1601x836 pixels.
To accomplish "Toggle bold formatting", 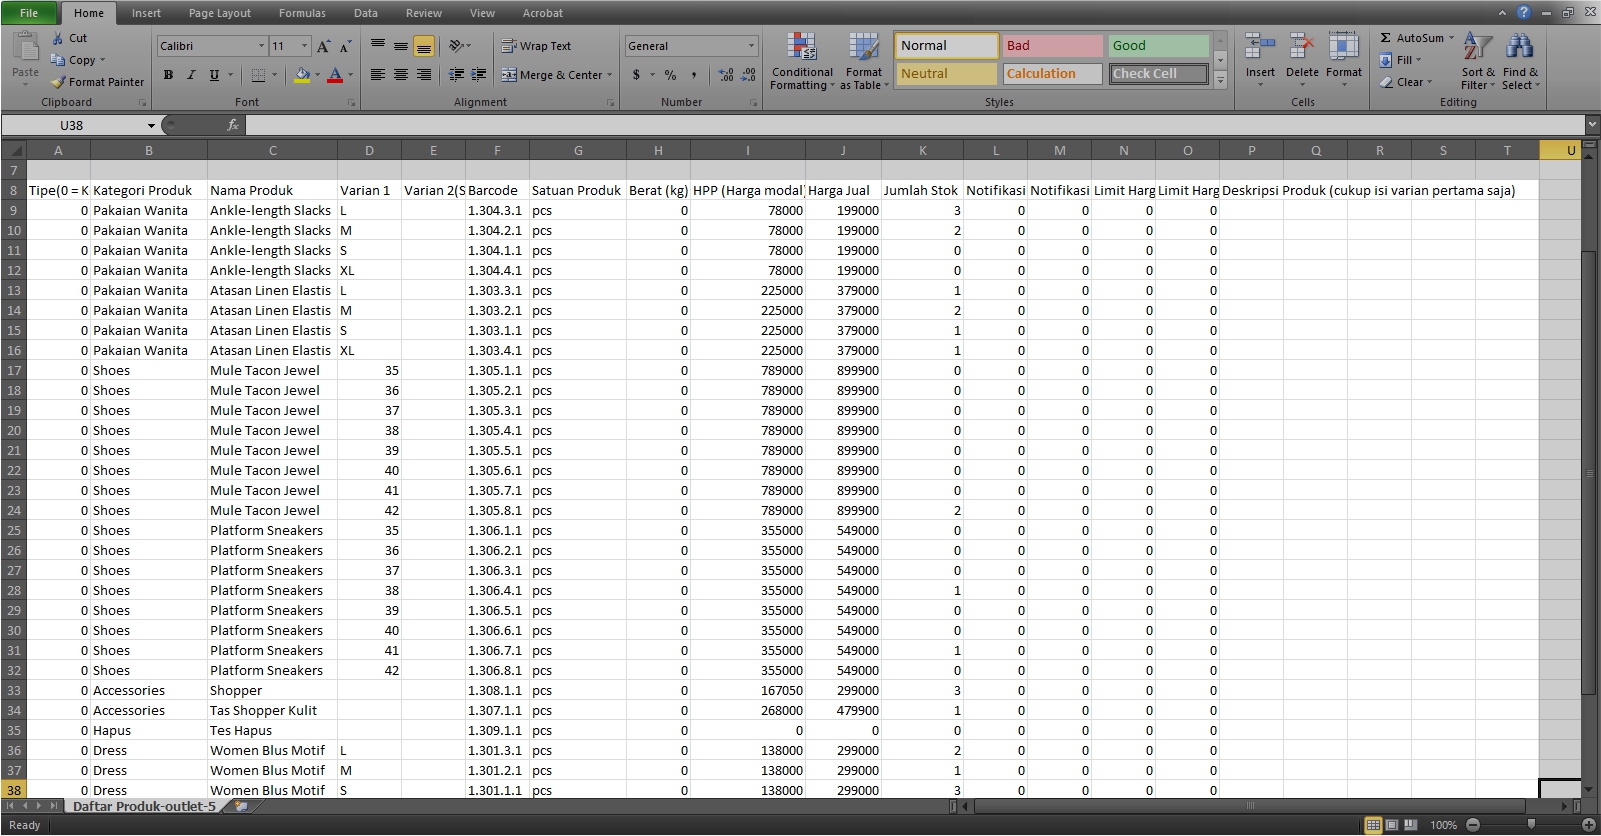I will pos(168,75).
